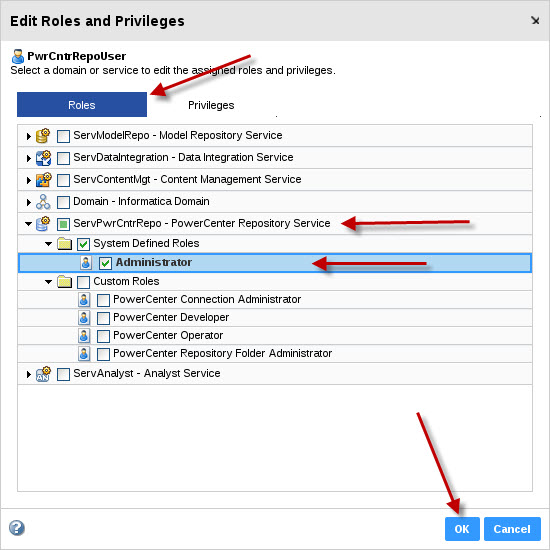Check the PowerCenter Connection Administrator checkbox
The image size is (550, 550).
click(103, 300)
